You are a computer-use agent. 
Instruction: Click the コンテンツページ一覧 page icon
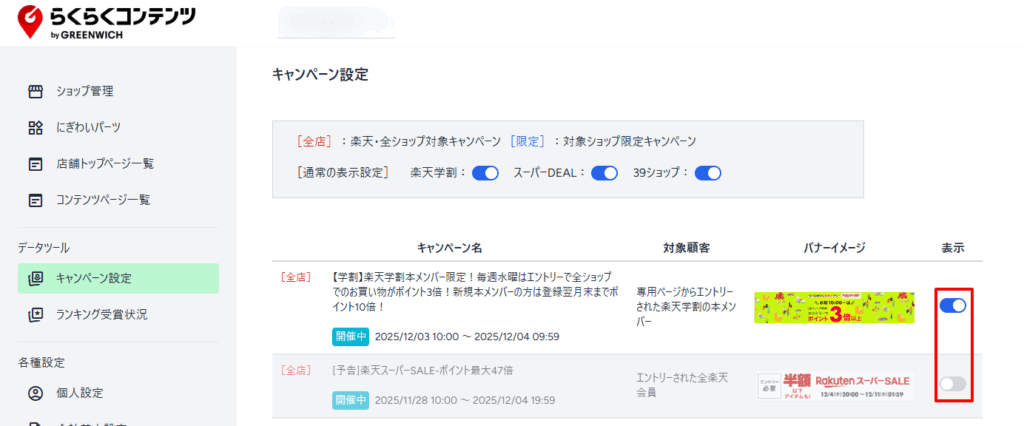coord(36,200)
